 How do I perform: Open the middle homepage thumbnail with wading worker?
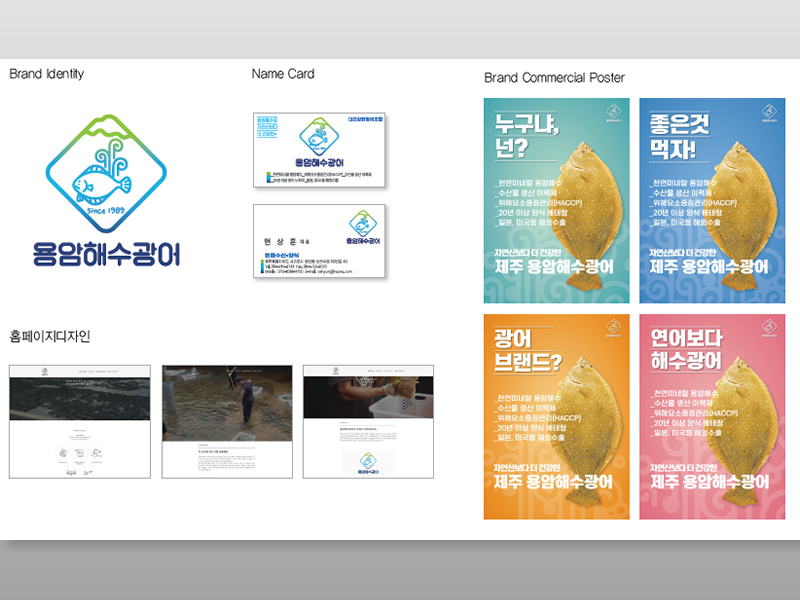(x=225, y=421)
